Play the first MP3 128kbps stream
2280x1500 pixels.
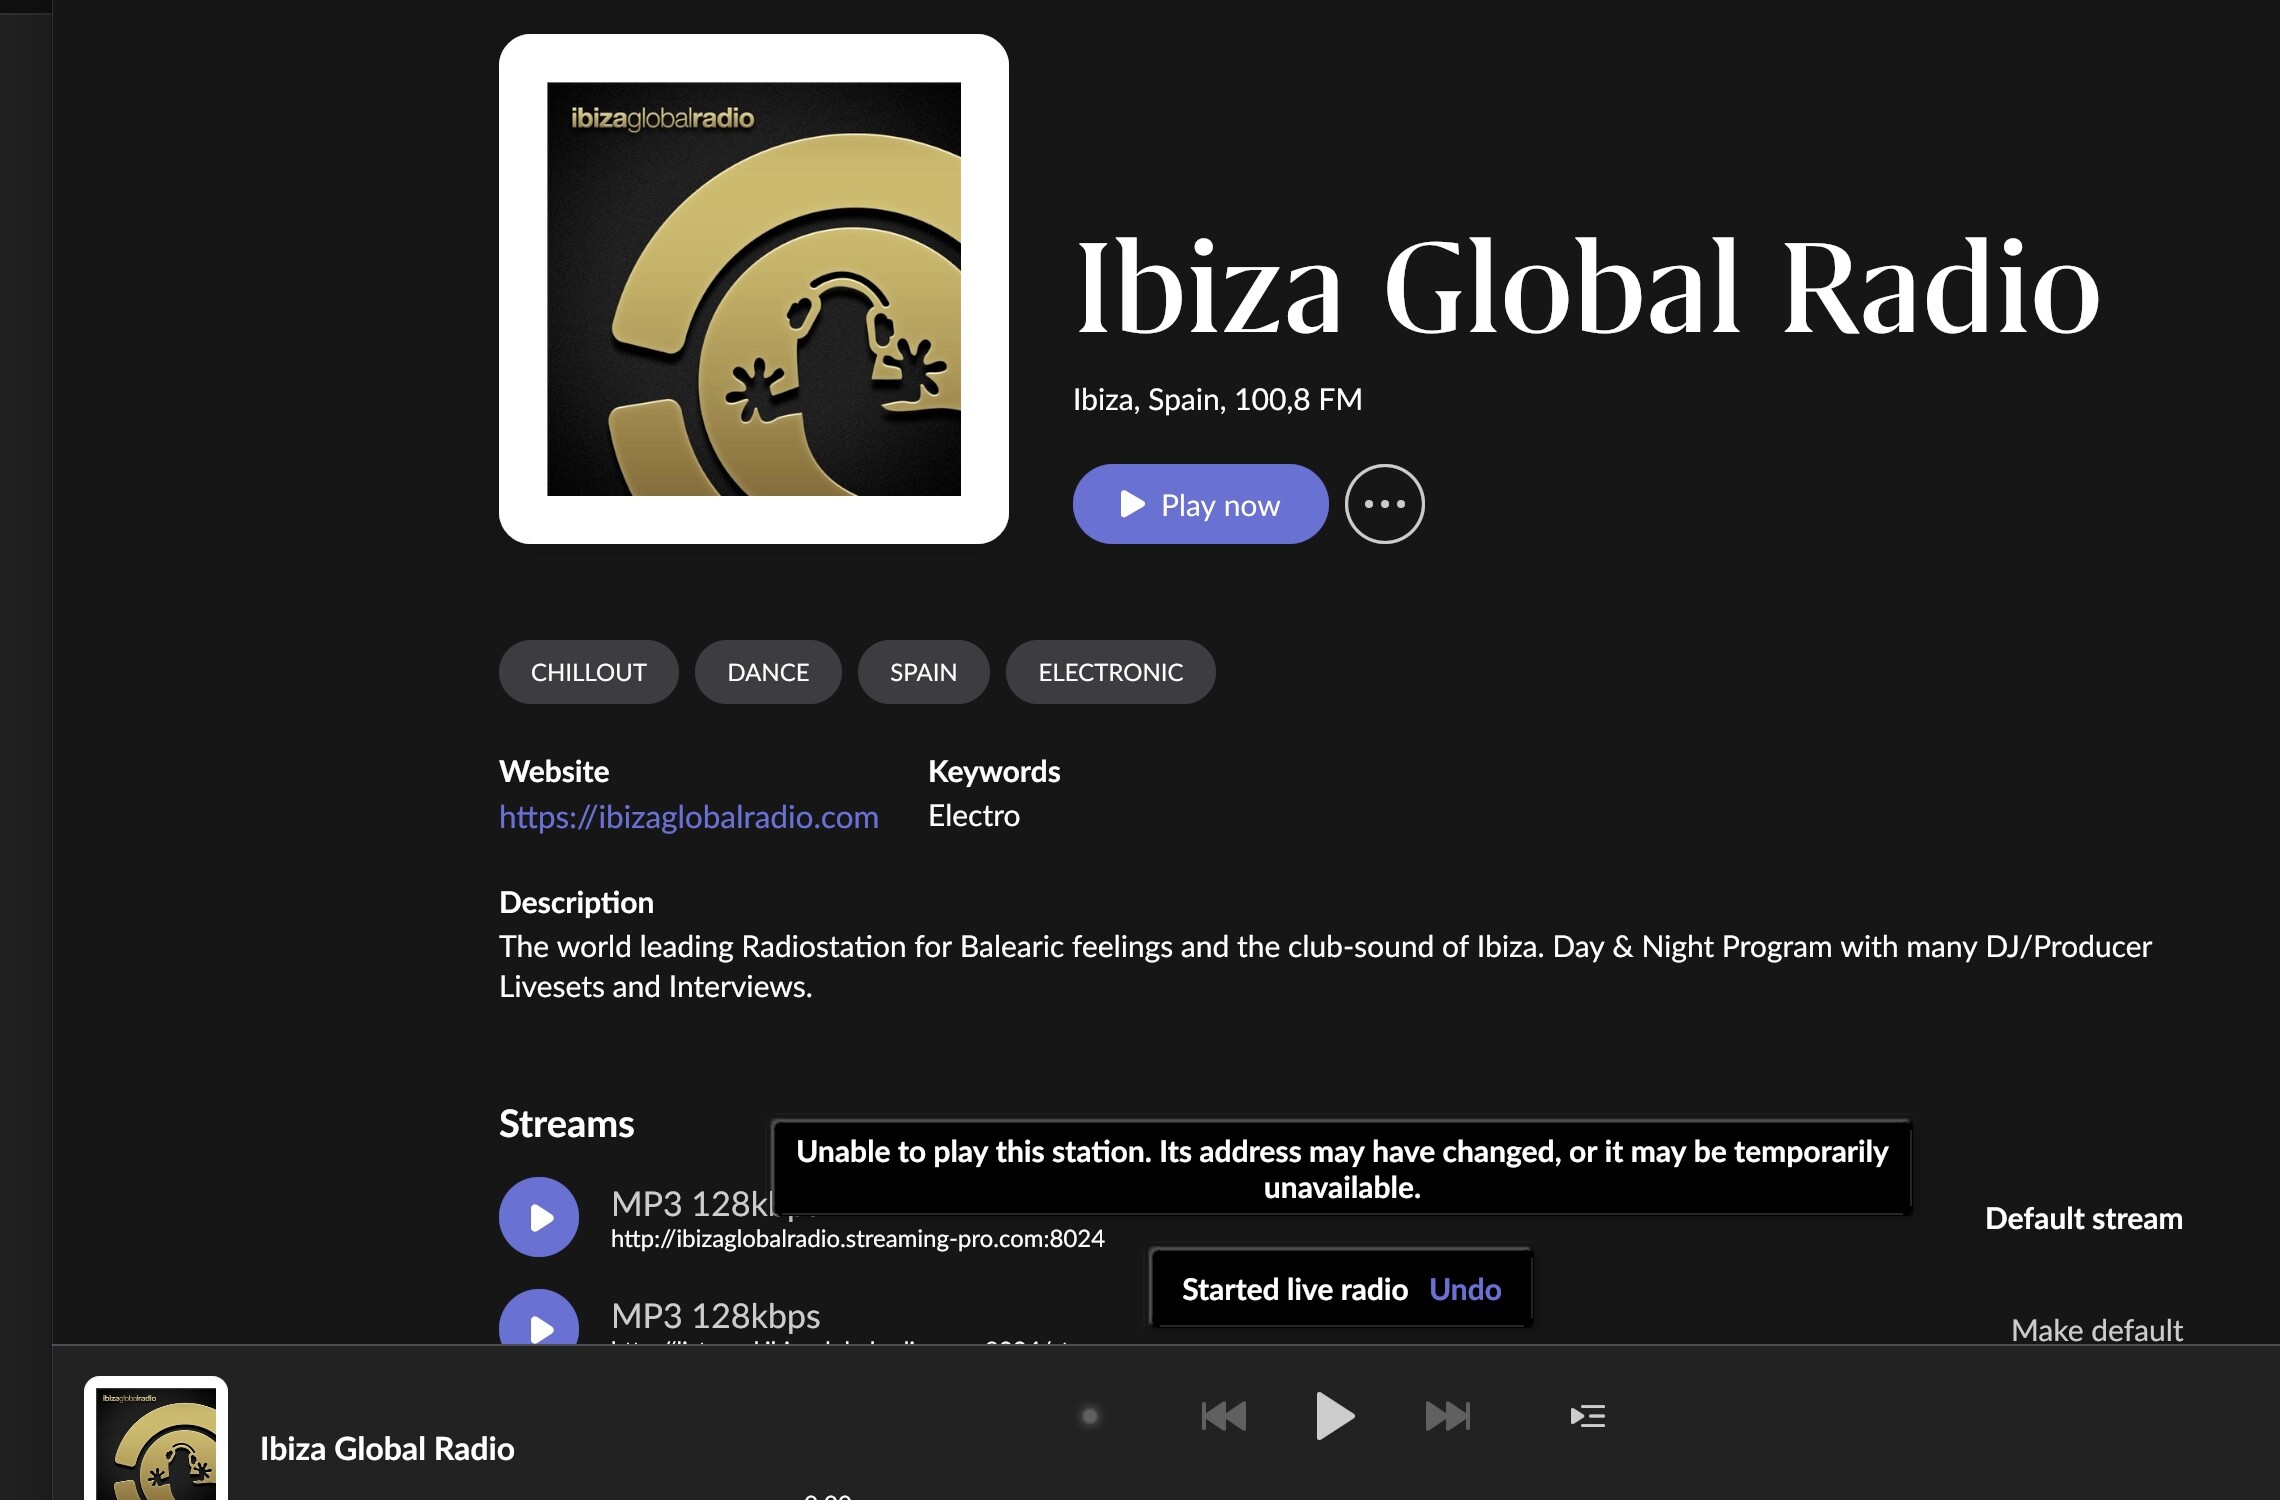539,1217
